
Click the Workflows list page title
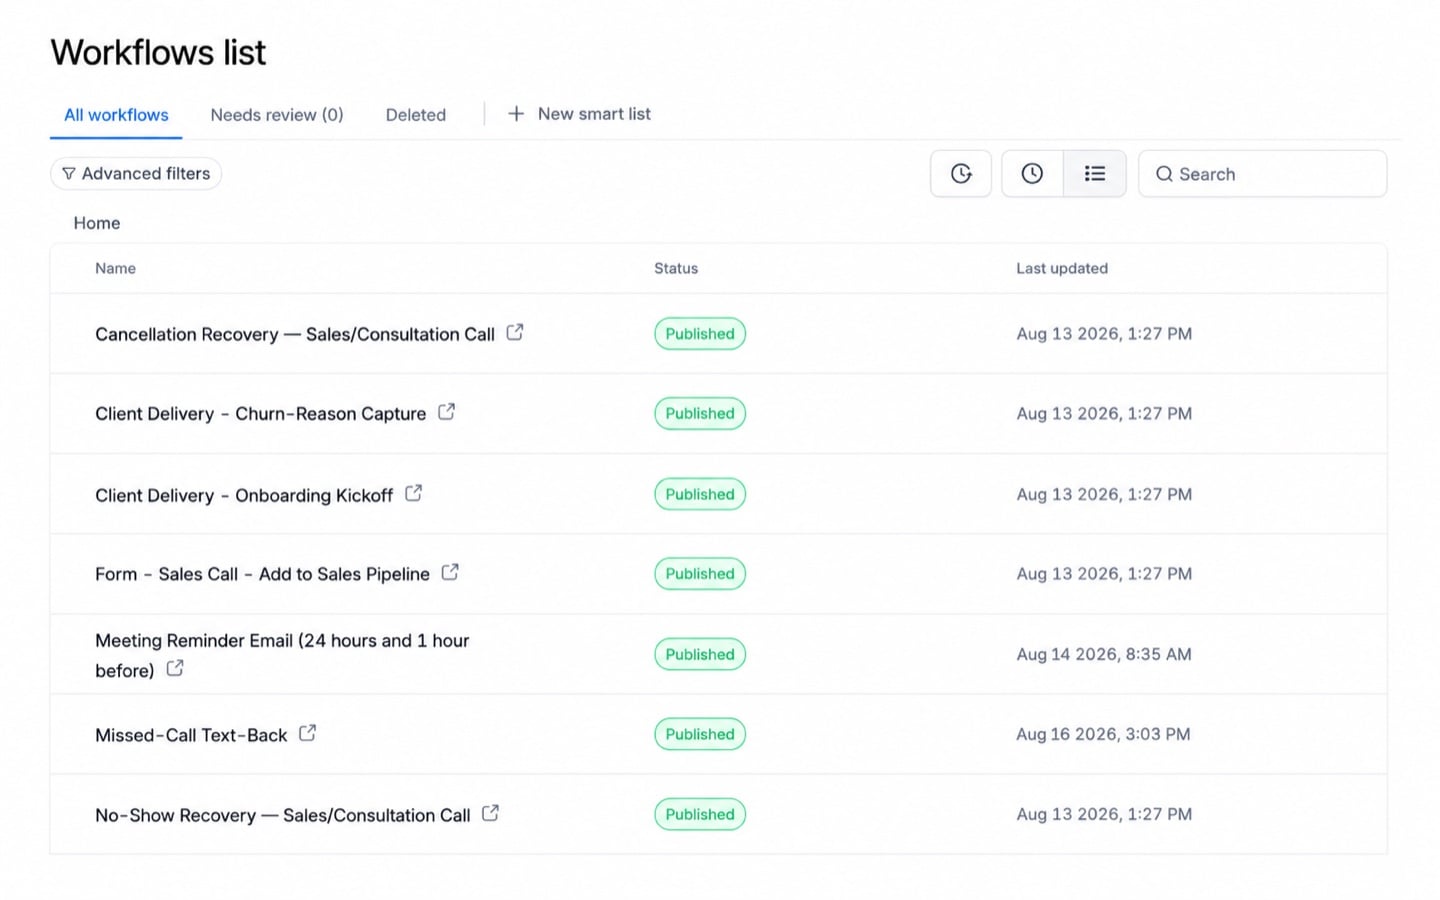pyautogui.click(x=158, y=52)
